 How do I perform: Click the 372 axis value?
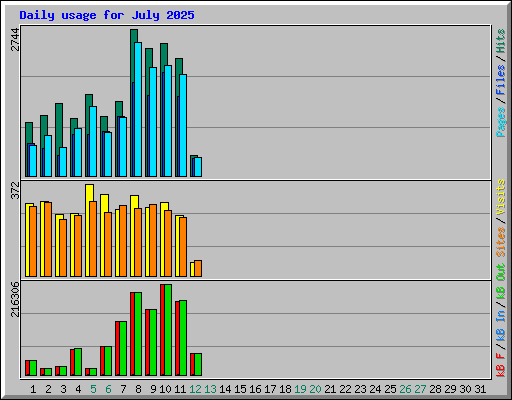point(15,190)
